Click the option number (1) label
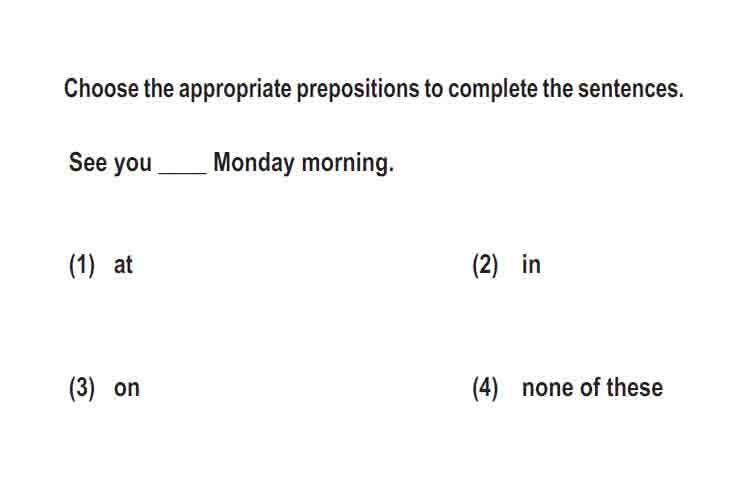This screenshot has height=500, width=750. coord(82,266)
